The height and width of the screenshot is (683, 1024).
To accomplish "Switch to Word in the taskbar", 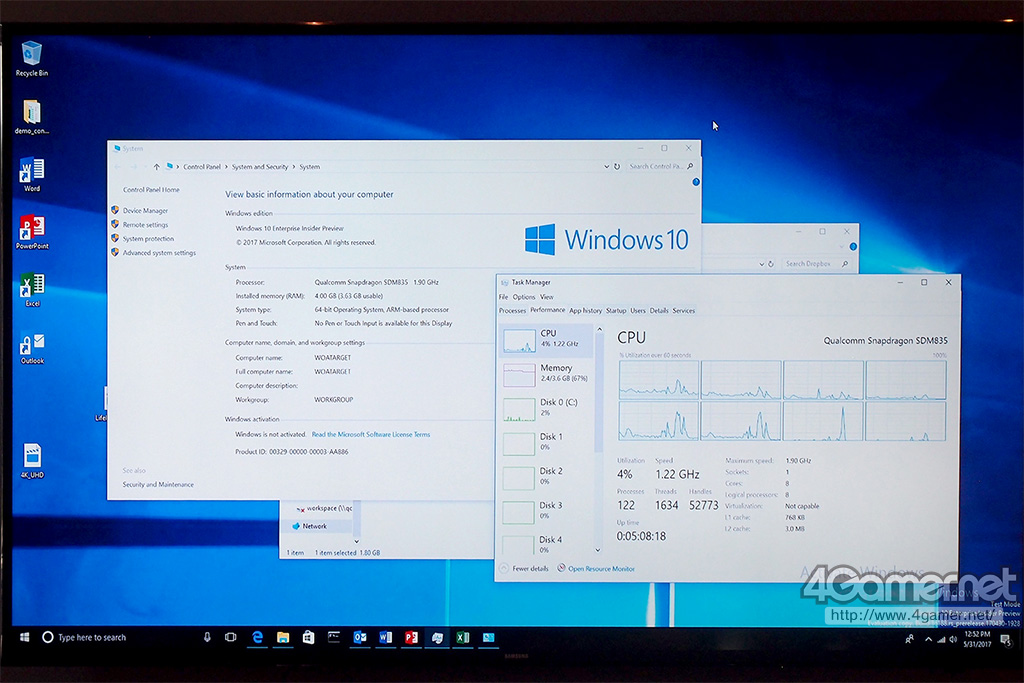I will click(385, 637).
